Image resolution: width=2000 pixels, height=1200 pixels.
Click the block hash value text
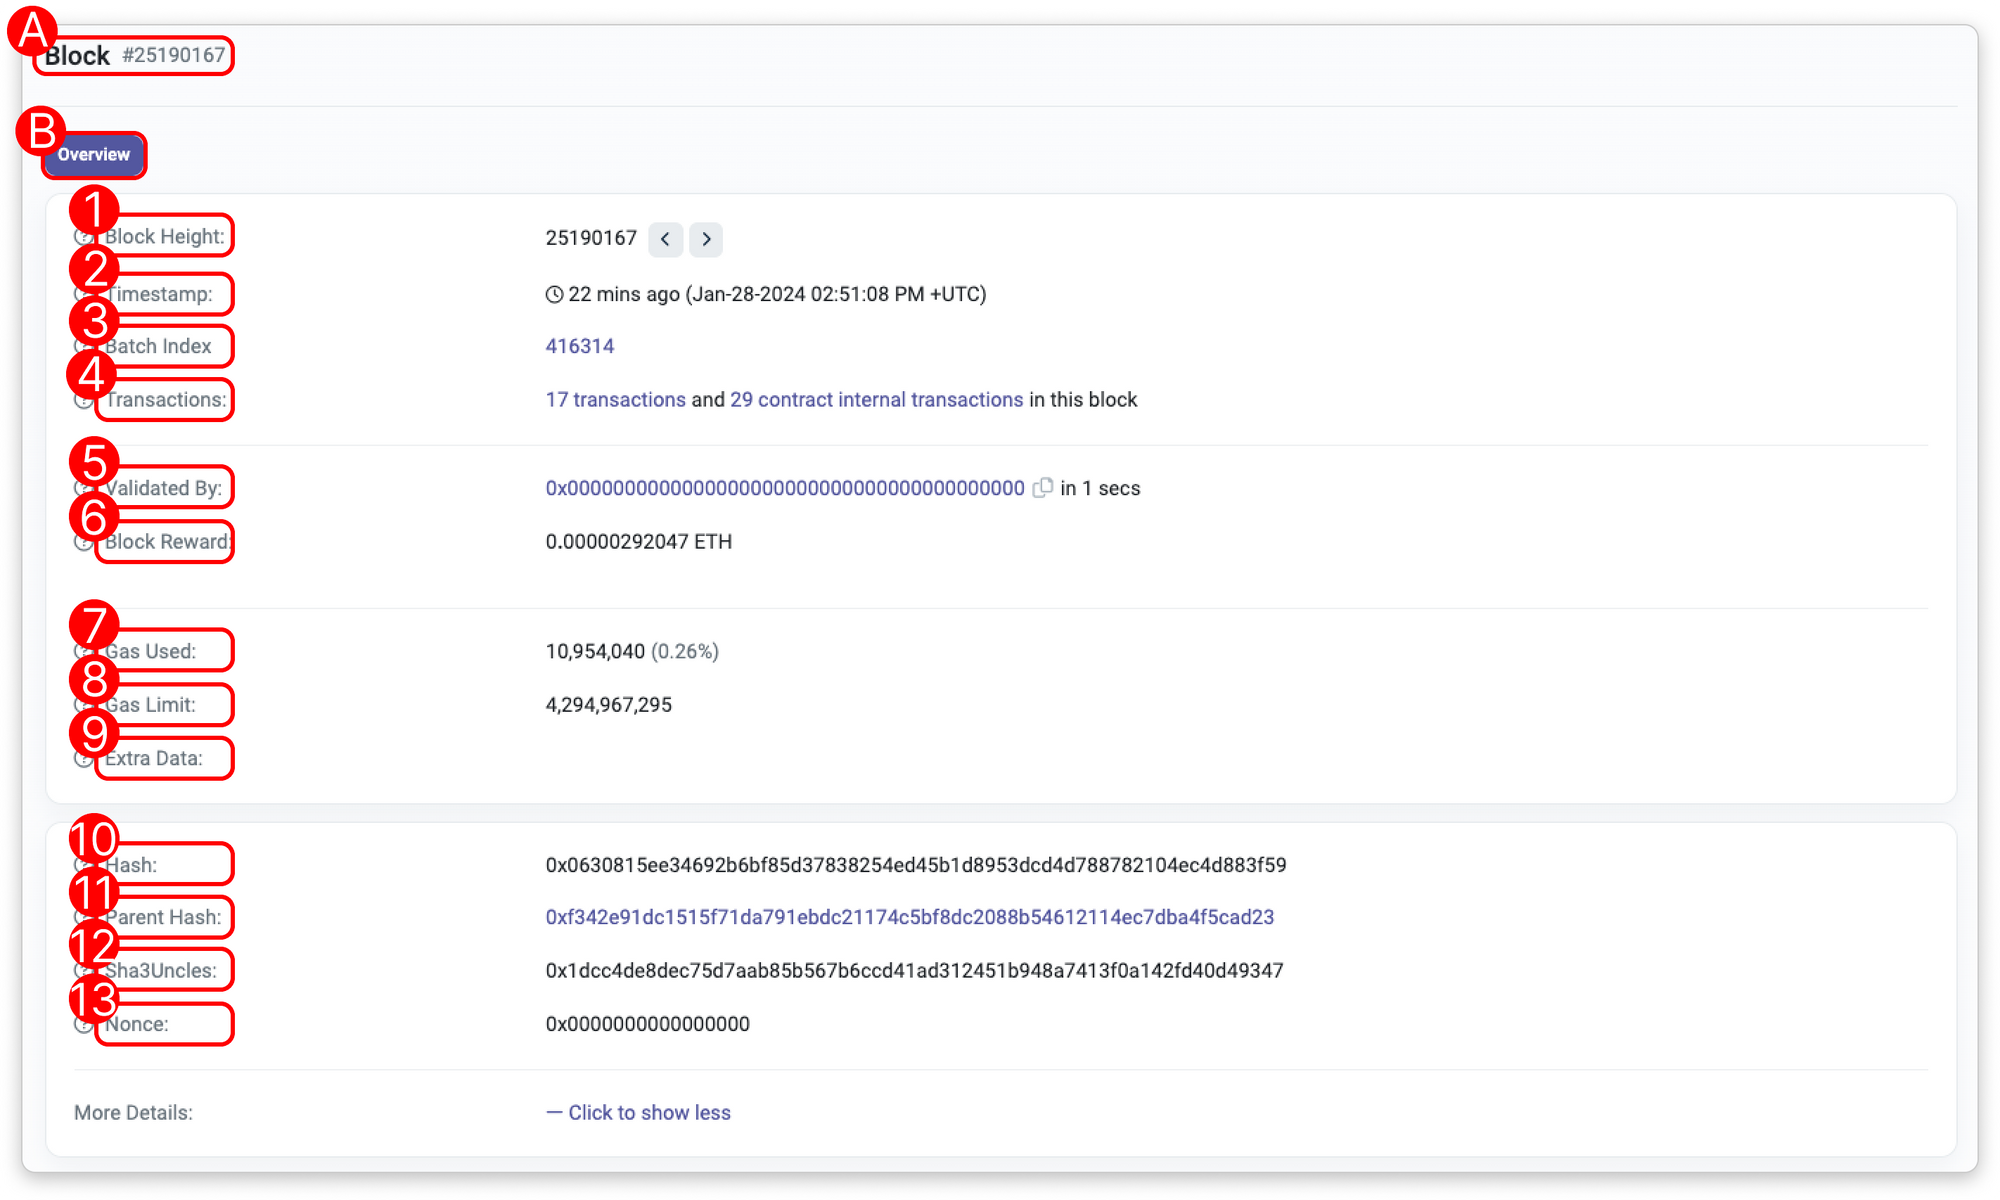click(x=915, y=865)
